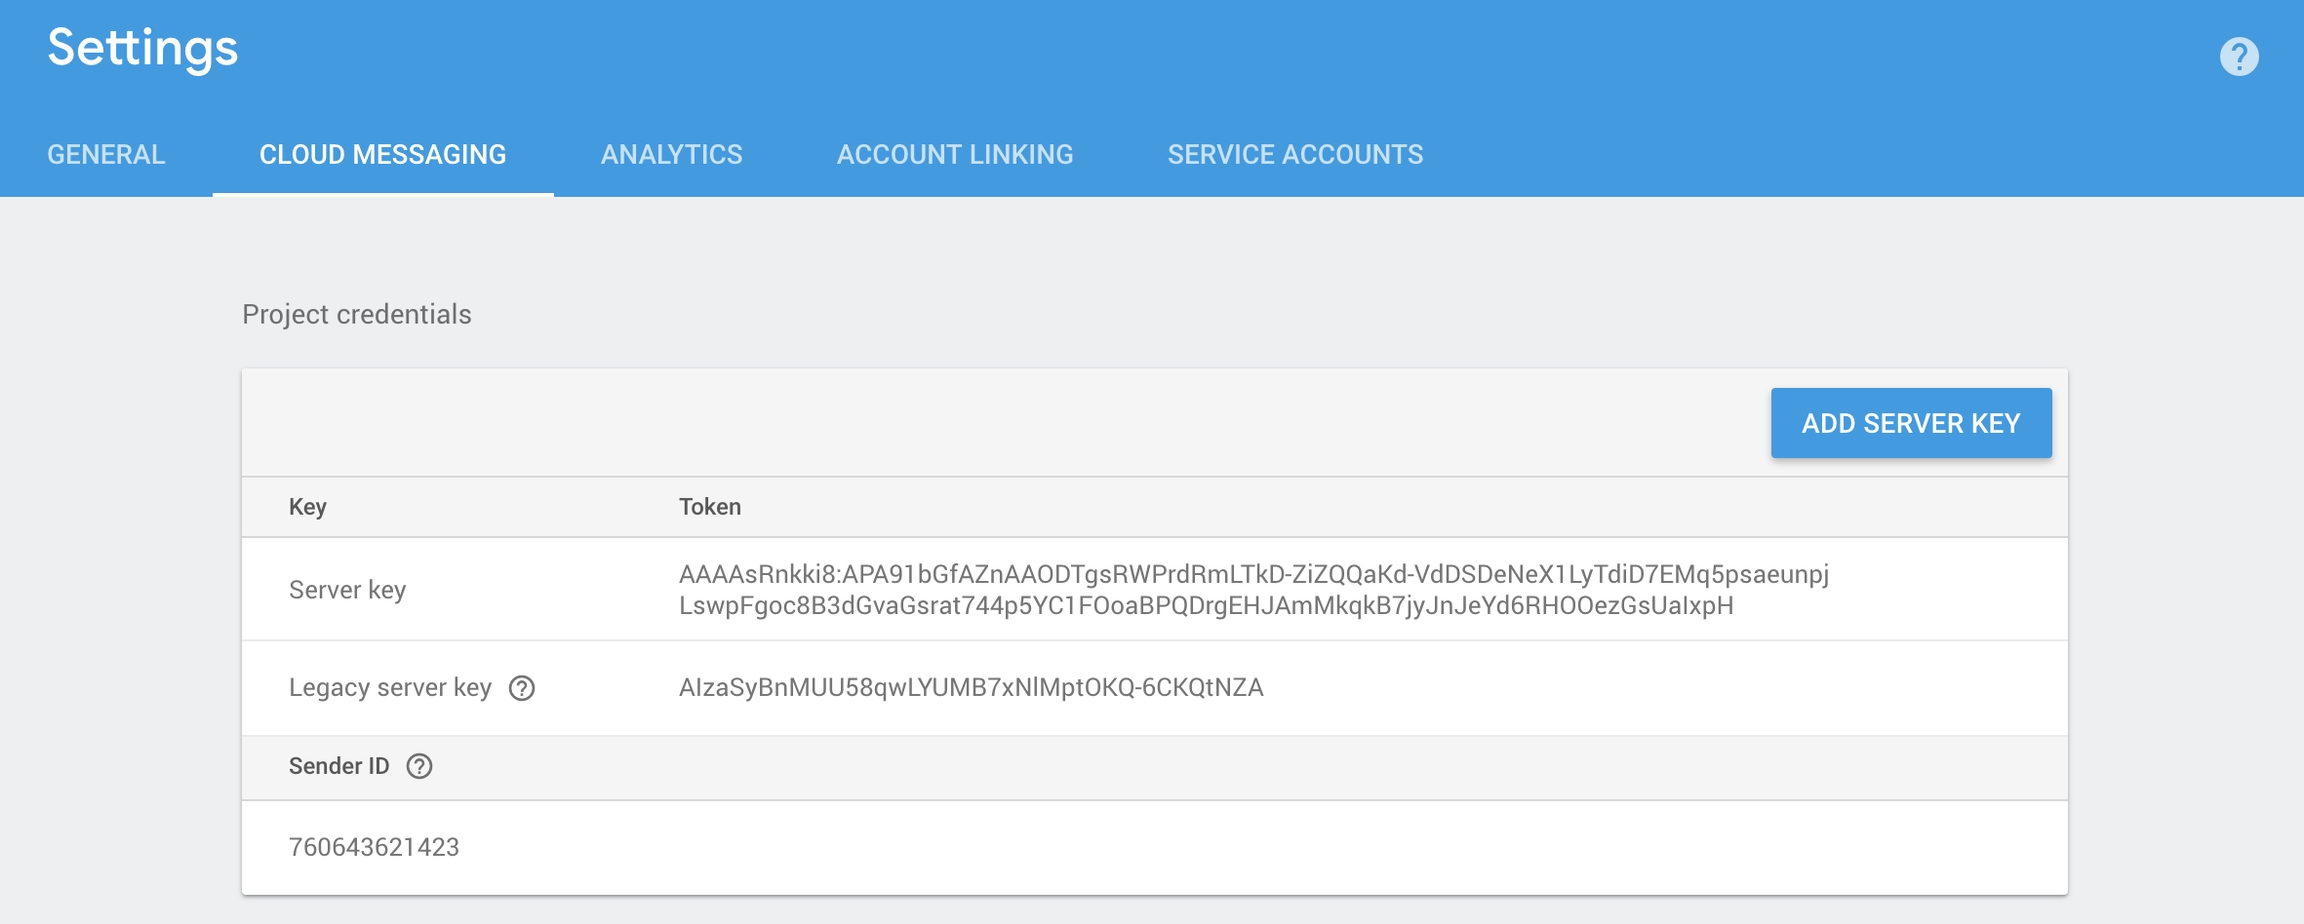Open the Analytics tab
This screenshot has height=924, width=2304.
click(x=672, y=154)
